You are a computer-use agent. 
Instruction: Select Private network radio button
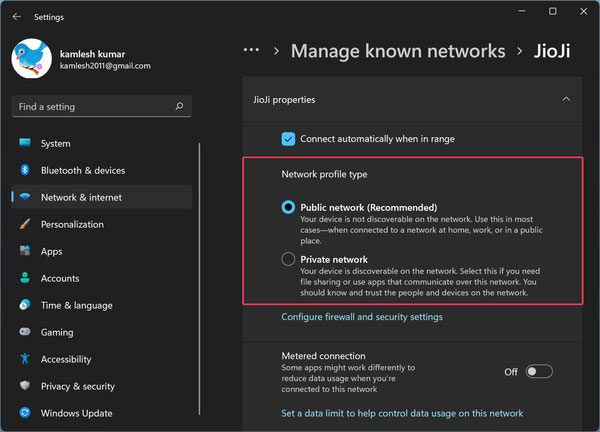288,259
